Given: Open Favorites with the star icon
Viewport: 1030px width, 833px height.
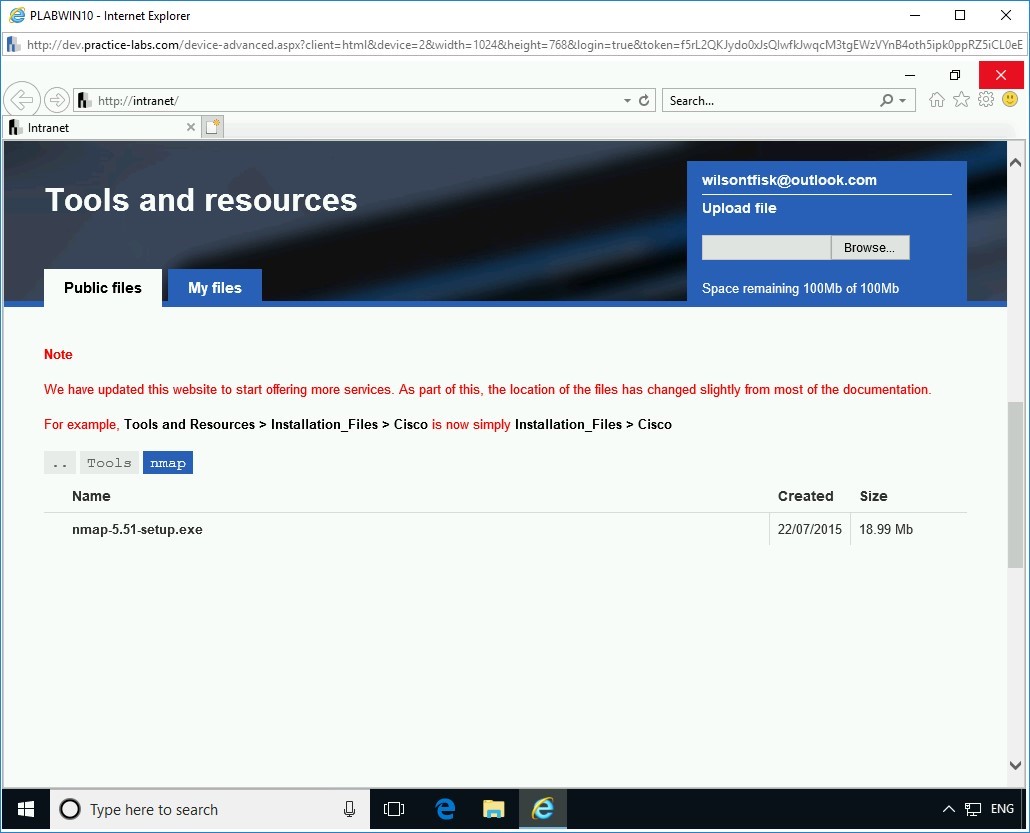Looking at the screenshot, I should point(961,99).
